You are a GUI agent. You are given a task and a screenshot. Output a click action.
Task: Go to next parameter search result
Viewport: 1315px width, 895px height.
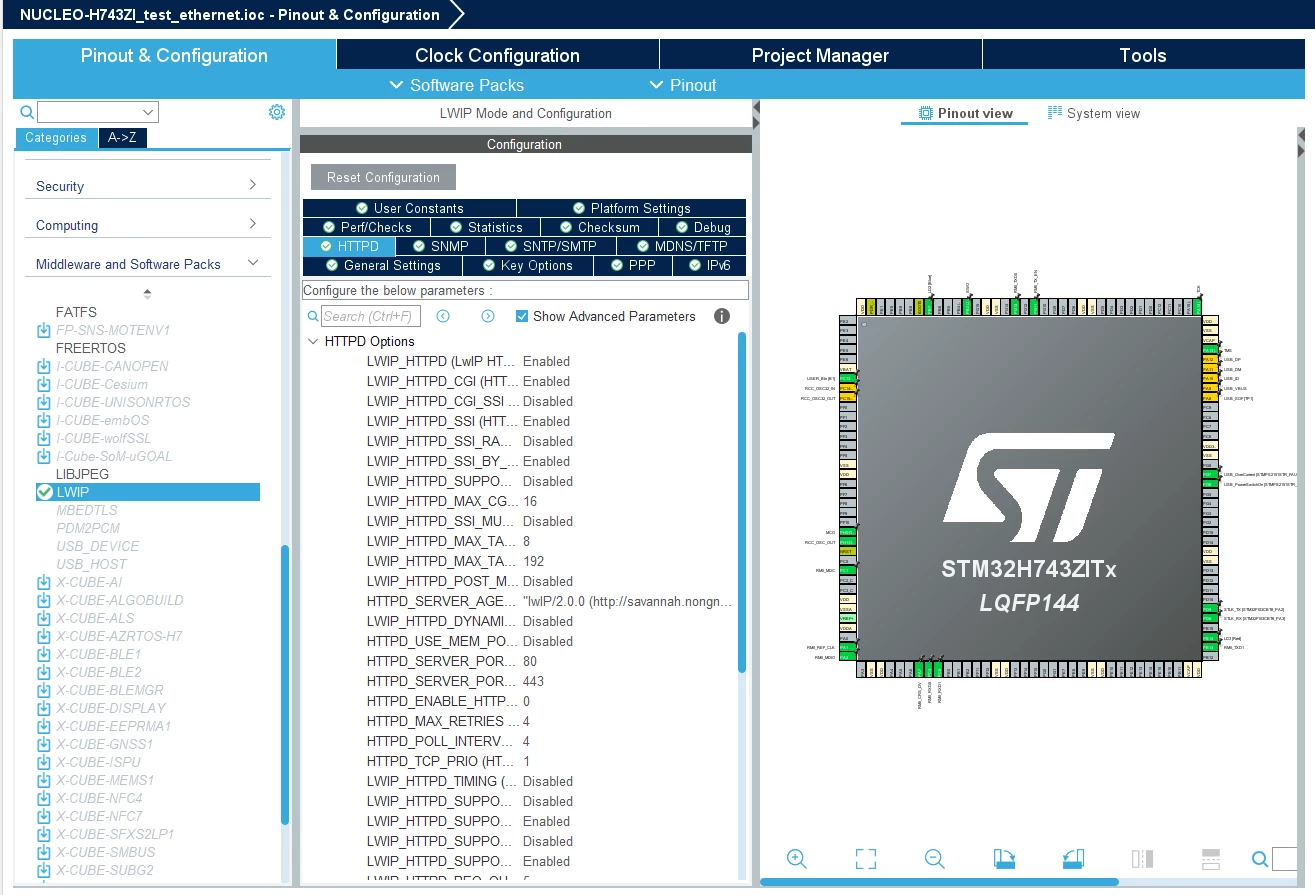coord(488,316)
